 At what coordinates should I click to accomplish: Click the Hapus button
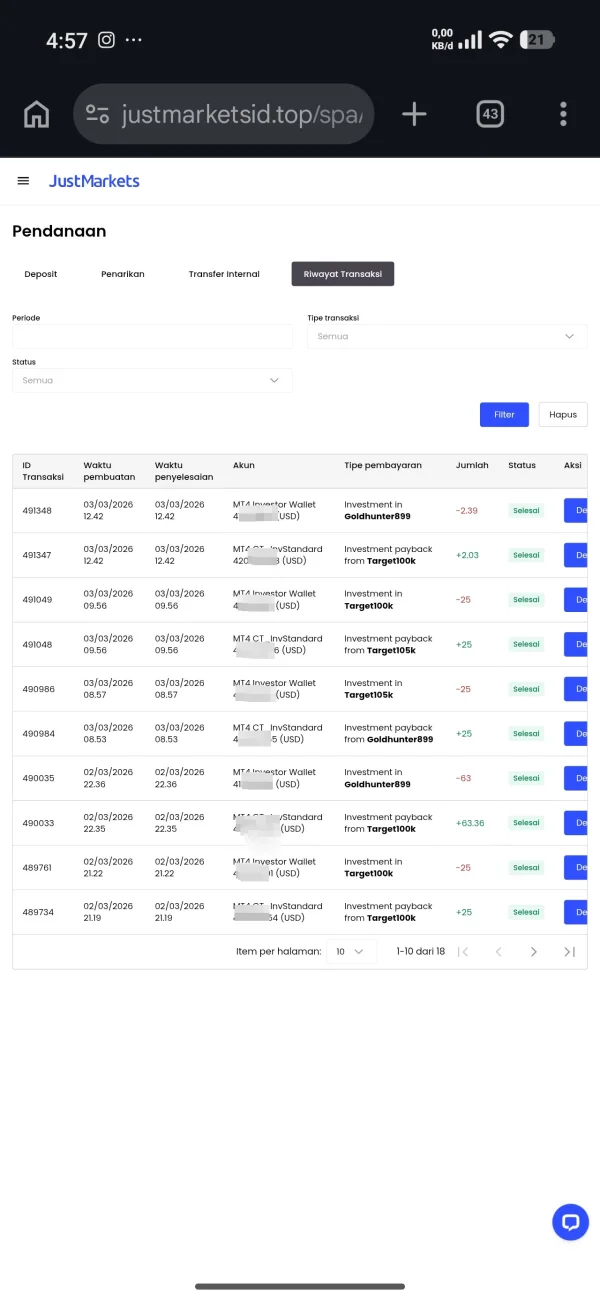point(563,414)
